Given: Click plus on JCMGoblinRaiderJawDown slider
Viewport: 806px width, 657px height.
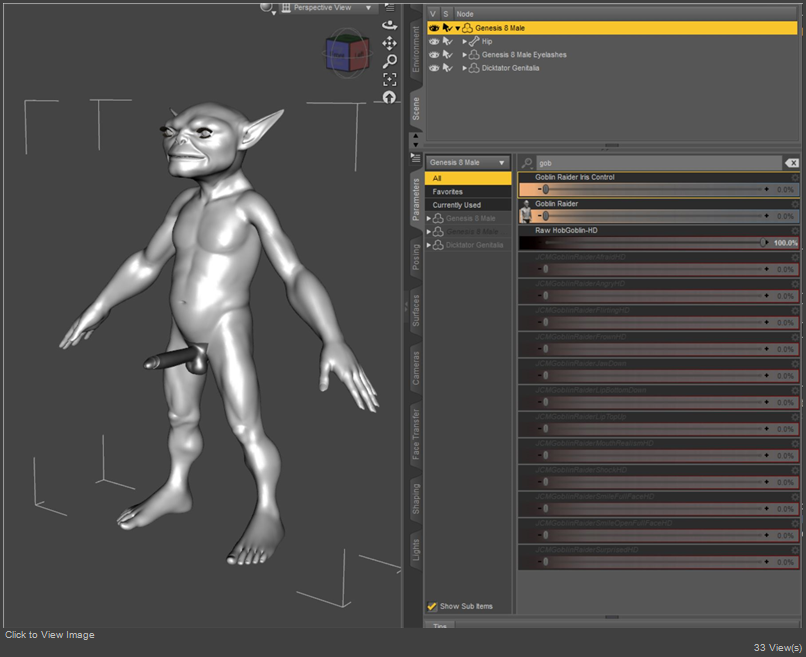Looking at the screenshot, I should (766, 376).
